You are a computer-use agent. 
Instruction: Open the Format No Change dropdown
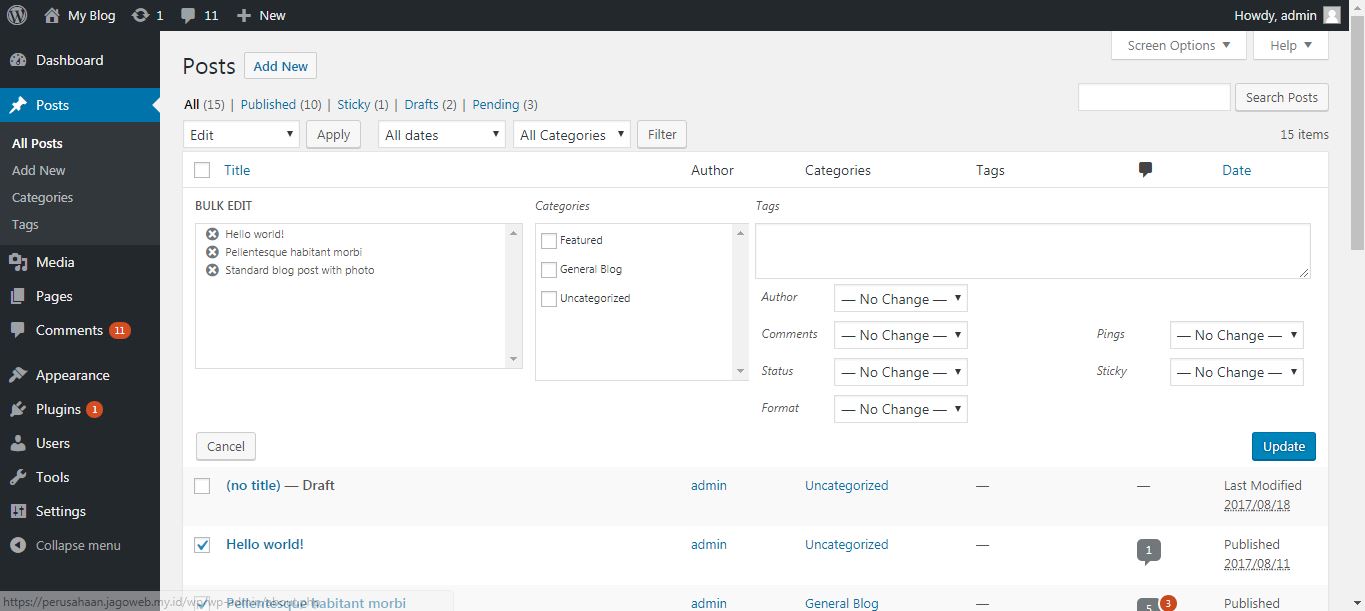pos(901,409)
